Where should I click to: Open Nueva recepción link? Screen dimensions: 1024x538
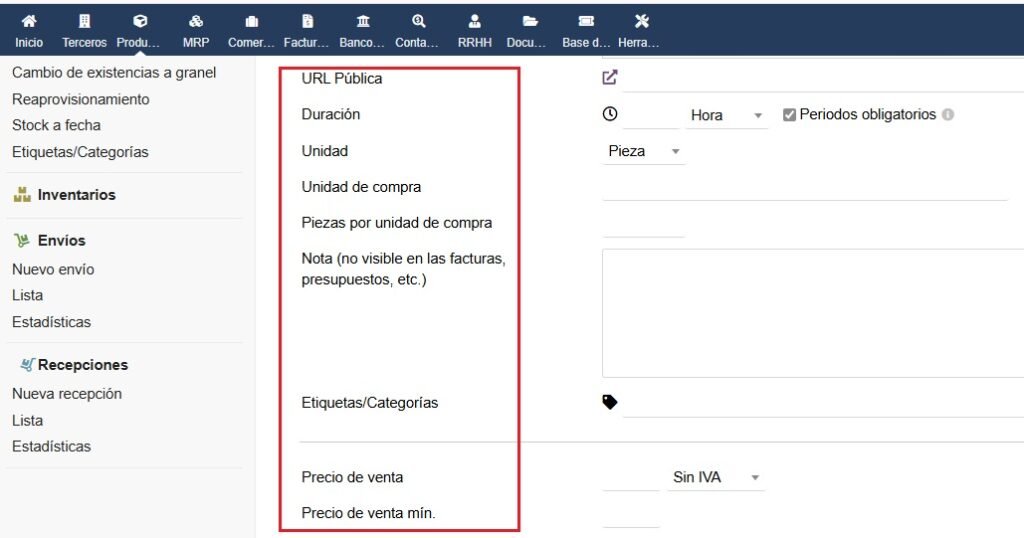click(x=67, y=394)
